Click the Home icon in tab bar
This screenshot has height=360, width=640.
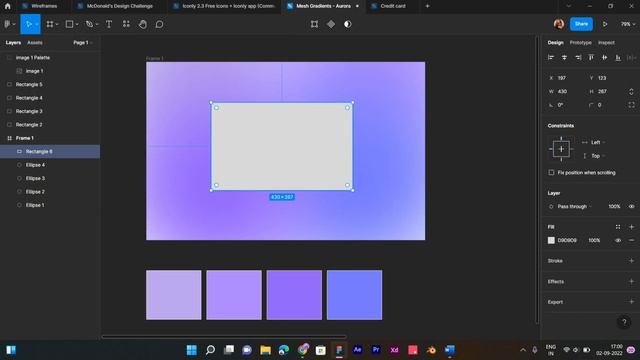tap(7, 6)
